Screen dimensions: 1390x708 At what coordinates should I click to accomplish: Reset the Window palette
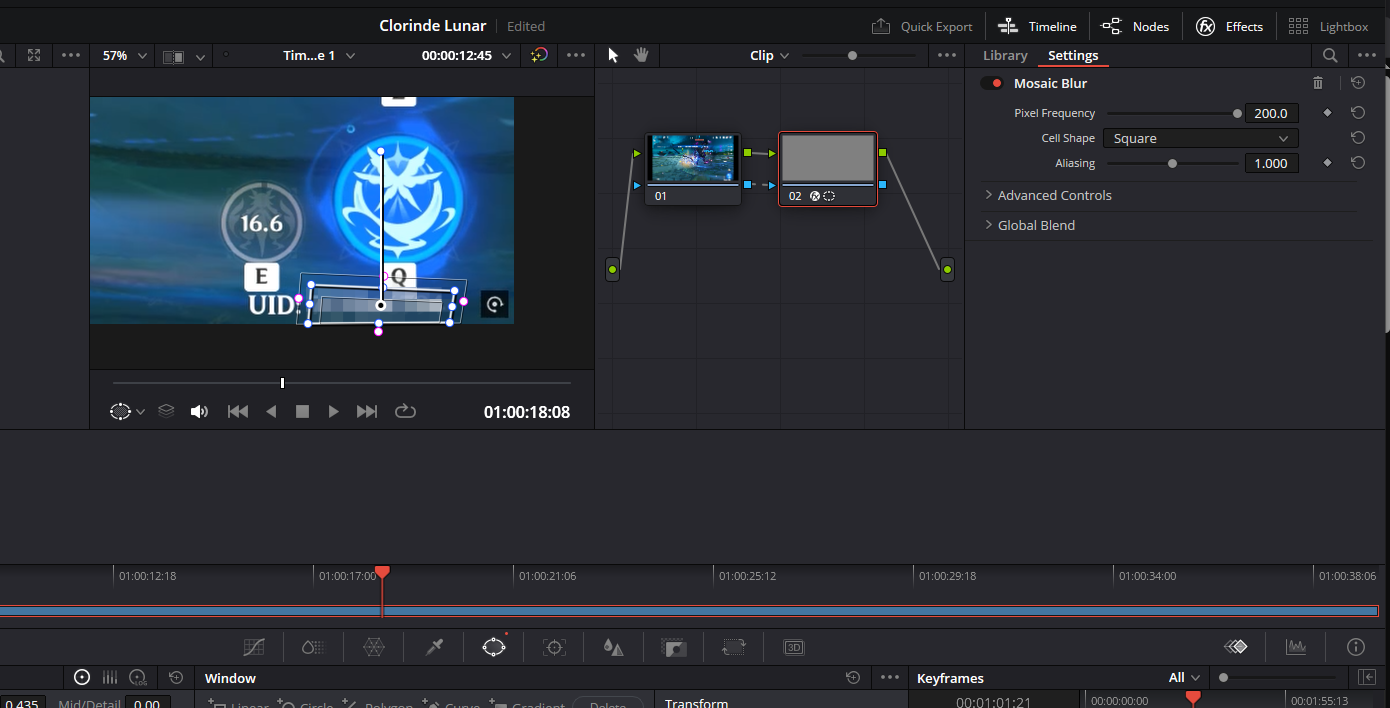[x=853, y=678]
